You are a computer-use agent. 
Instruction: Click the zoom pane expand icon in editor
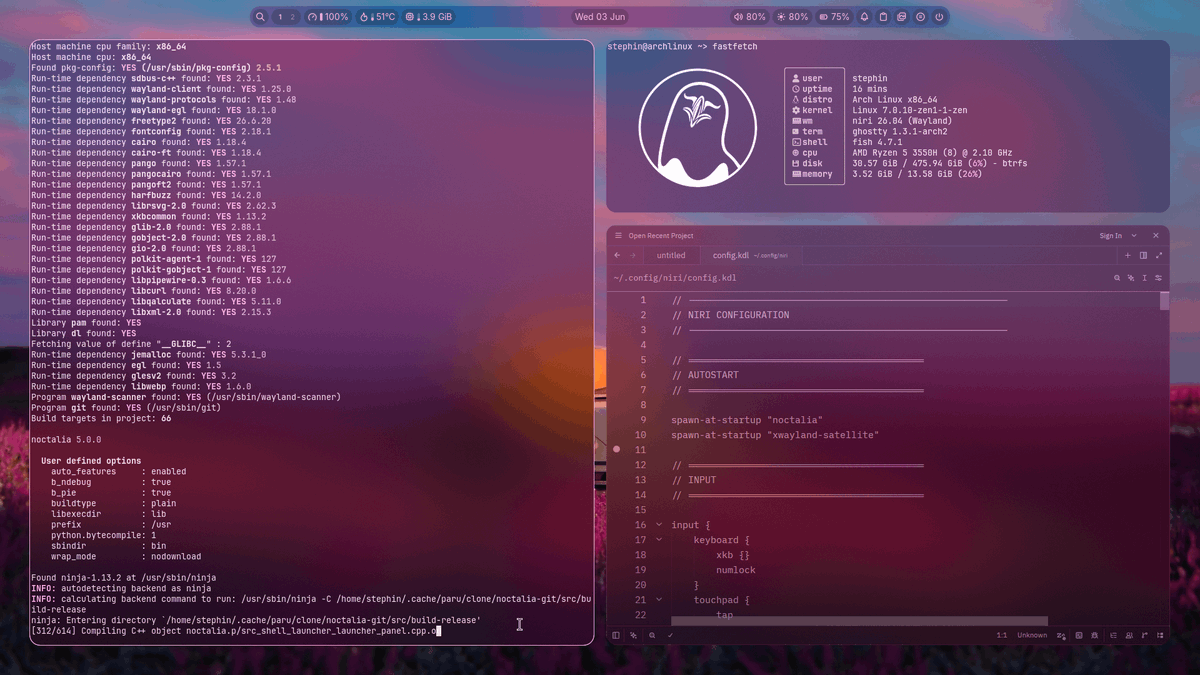pyautogui.click(x=1159, y=255)
